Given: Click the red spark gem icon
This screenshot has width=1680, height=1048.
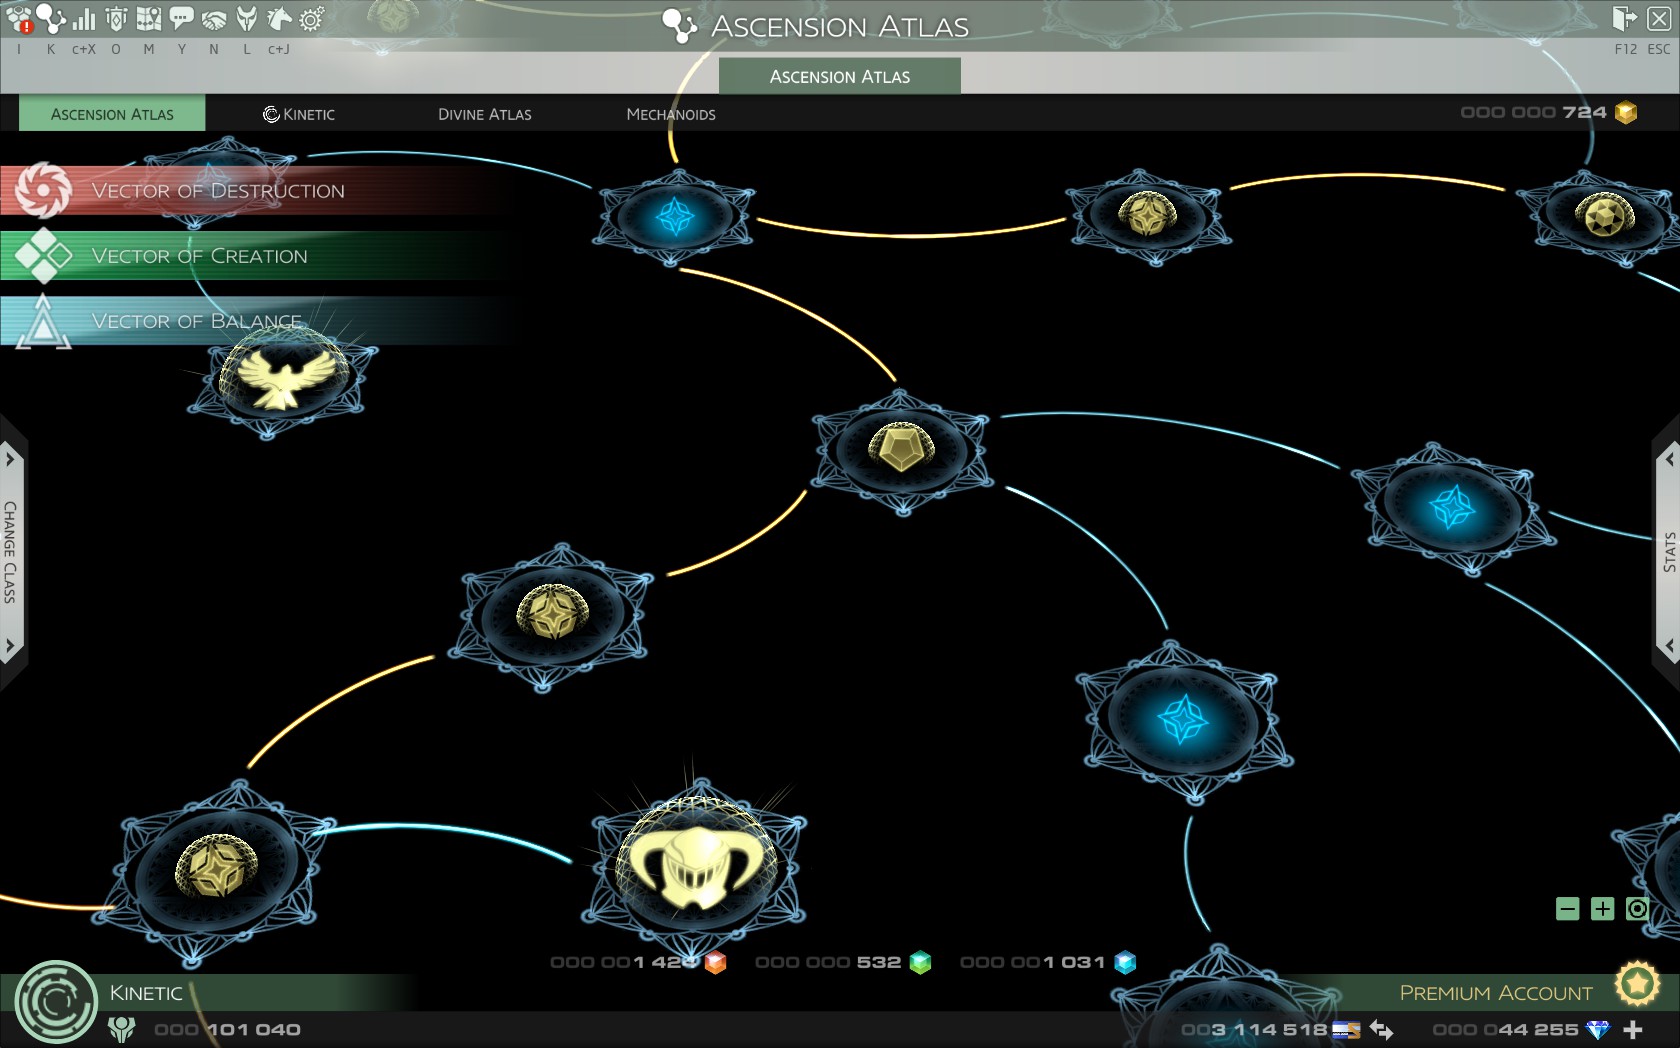Looking at the screenshot, I should (715, 962).
